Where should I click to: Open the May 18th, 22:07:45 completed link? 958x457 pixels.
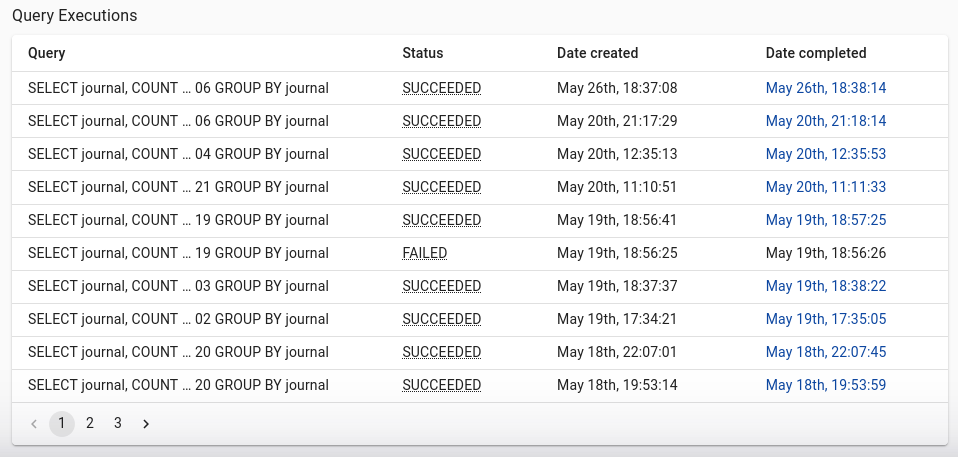click(825, 352)
